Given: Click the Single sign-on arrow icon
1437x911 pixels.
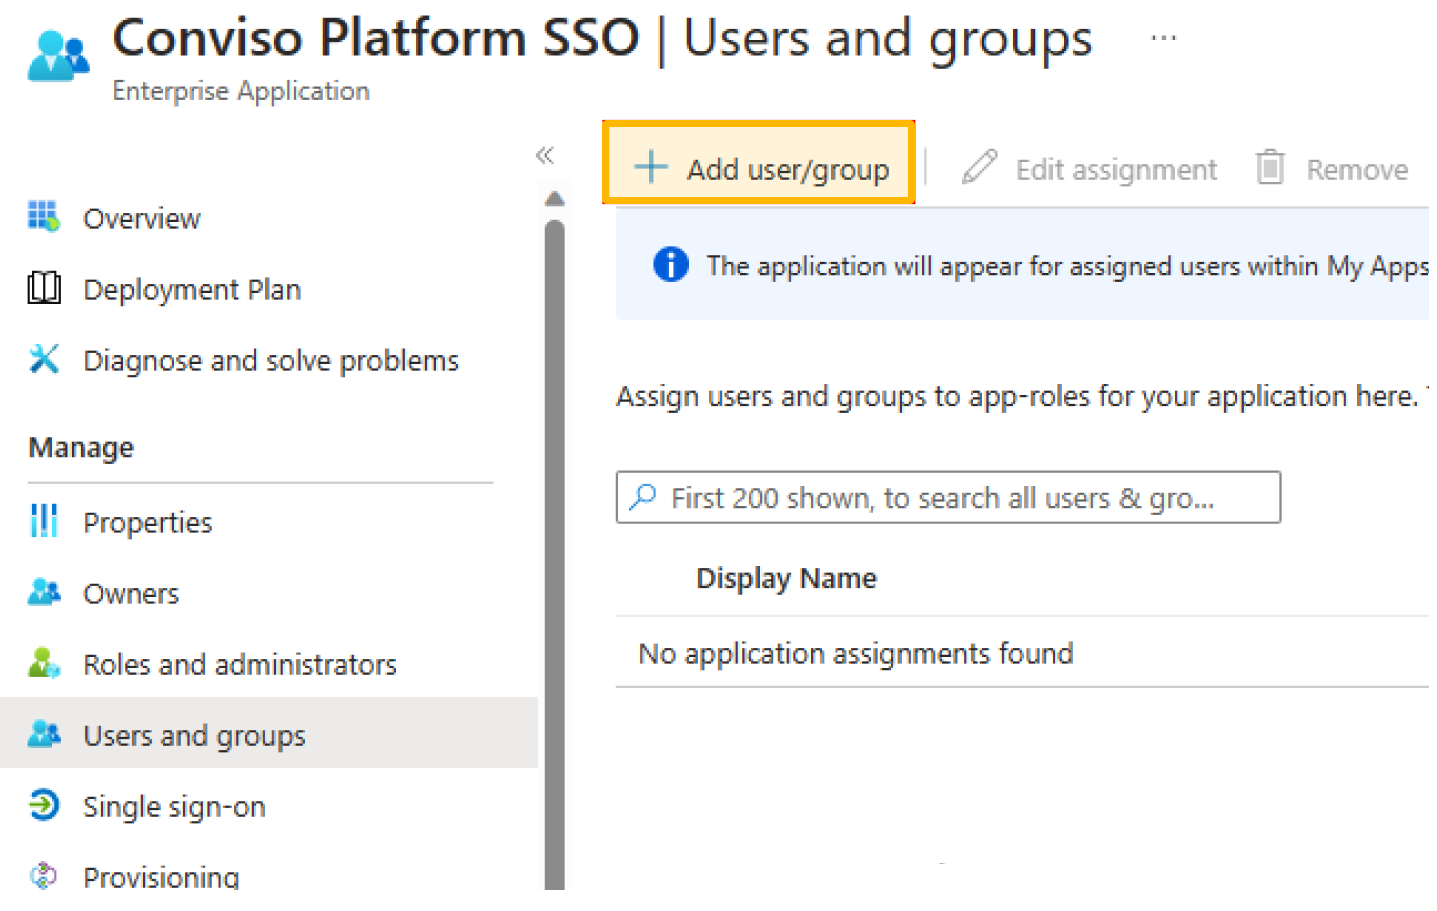Looking at the screenshot, I should tap(43, 804).
